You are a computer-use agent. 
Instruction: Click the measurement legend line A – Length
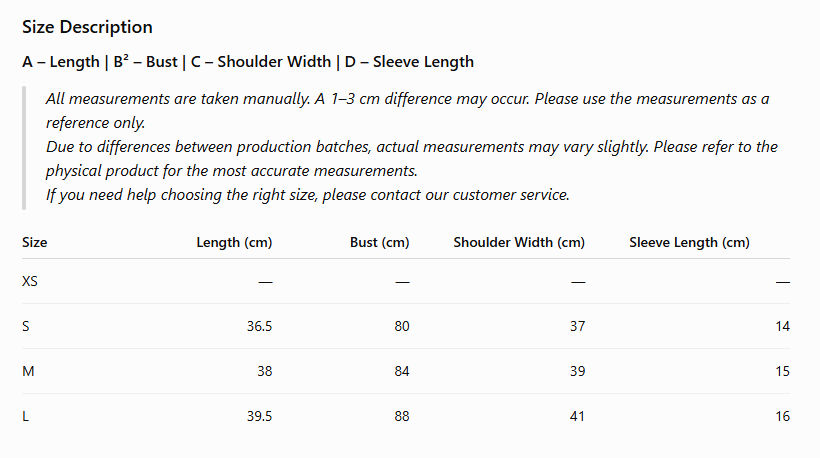coord(248,62)
